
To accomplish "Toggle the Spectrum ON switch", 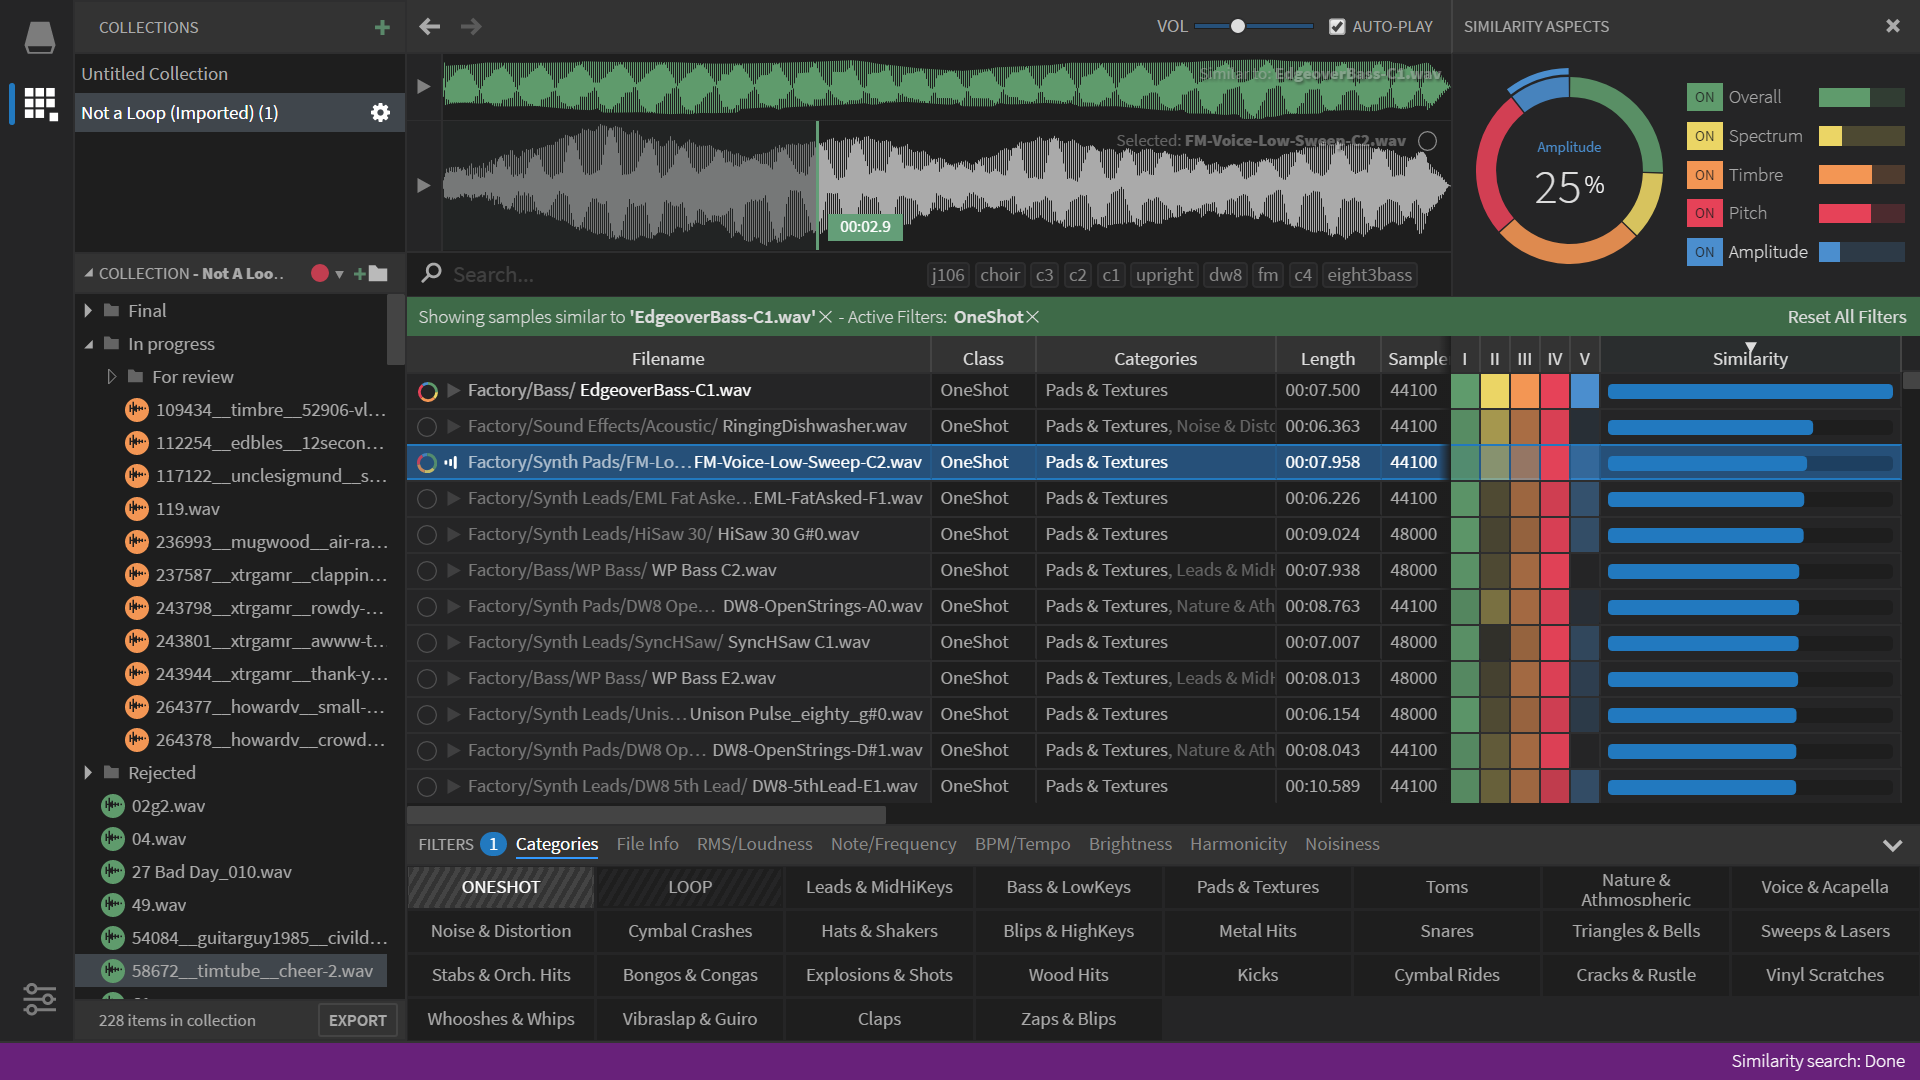I will (x=1704, y=136).
